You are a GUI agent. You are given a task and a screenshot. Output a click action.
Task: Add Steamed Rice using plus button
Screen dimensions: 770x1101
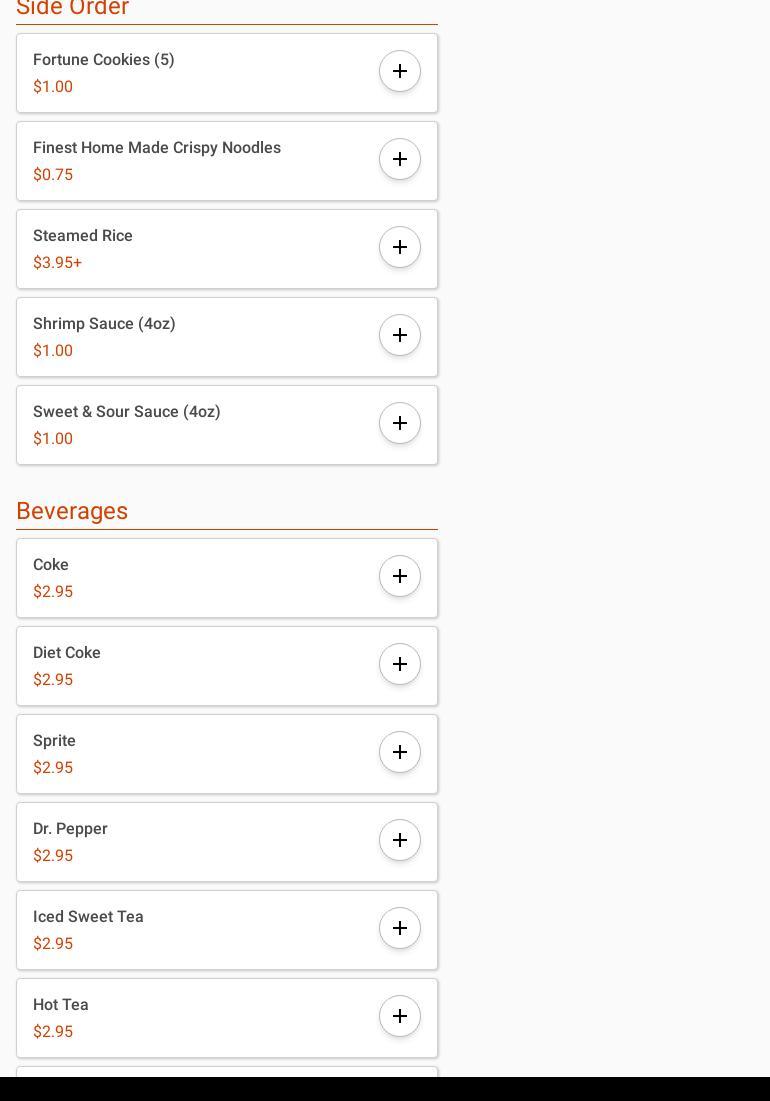pos(400,247)
